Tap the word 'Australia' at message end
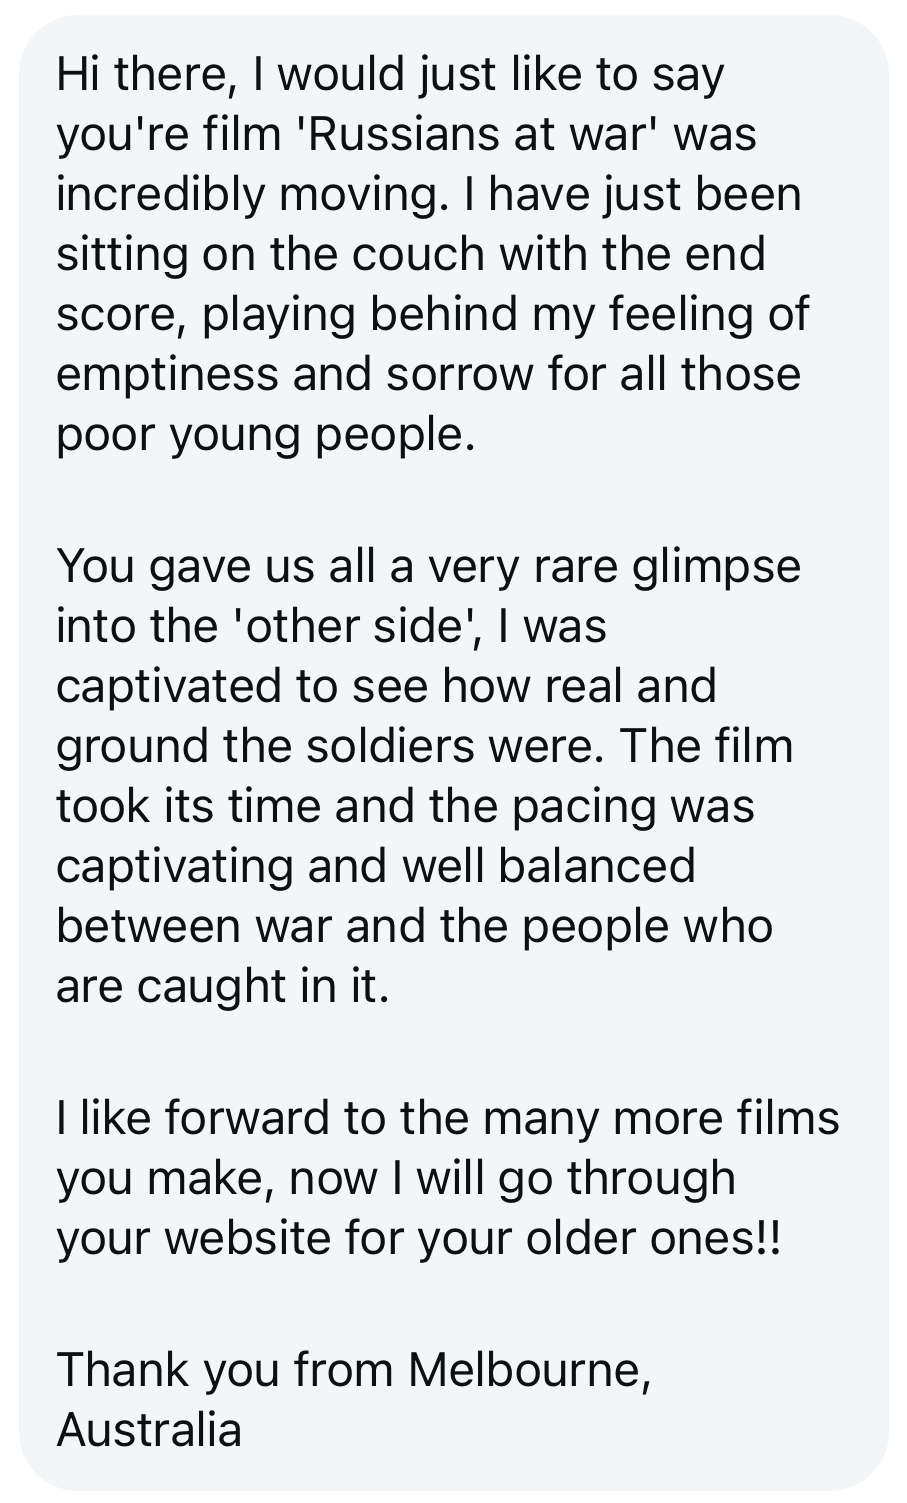This screenshot has height=1503, width=907. 149,1429
